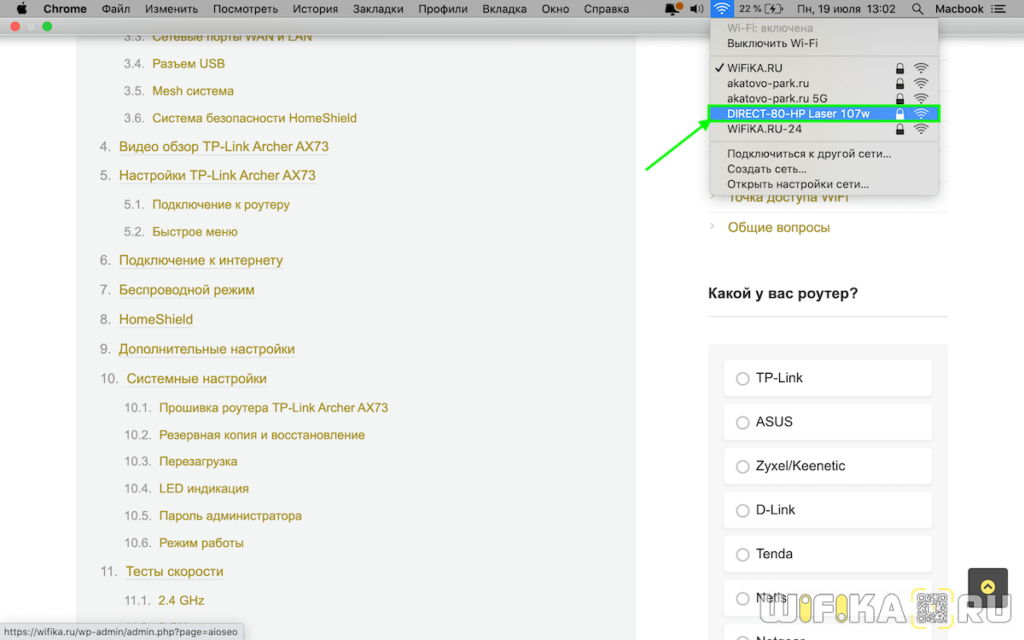Click the volume speaker icon

[x=696, y=9]
